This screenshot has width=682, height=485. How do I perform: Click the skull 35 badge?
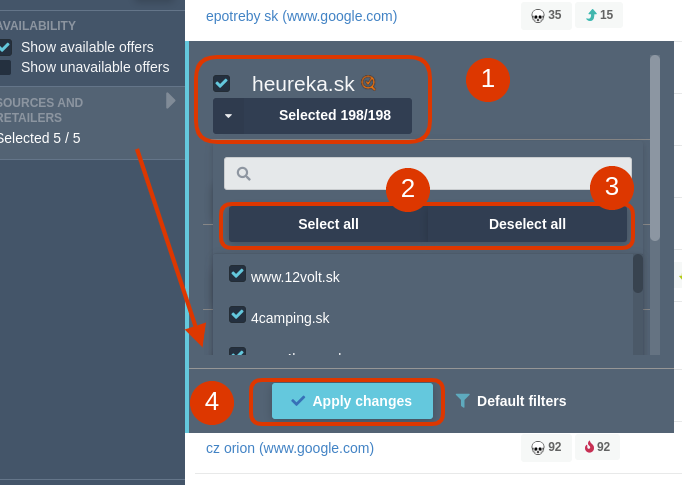point(546,16)
